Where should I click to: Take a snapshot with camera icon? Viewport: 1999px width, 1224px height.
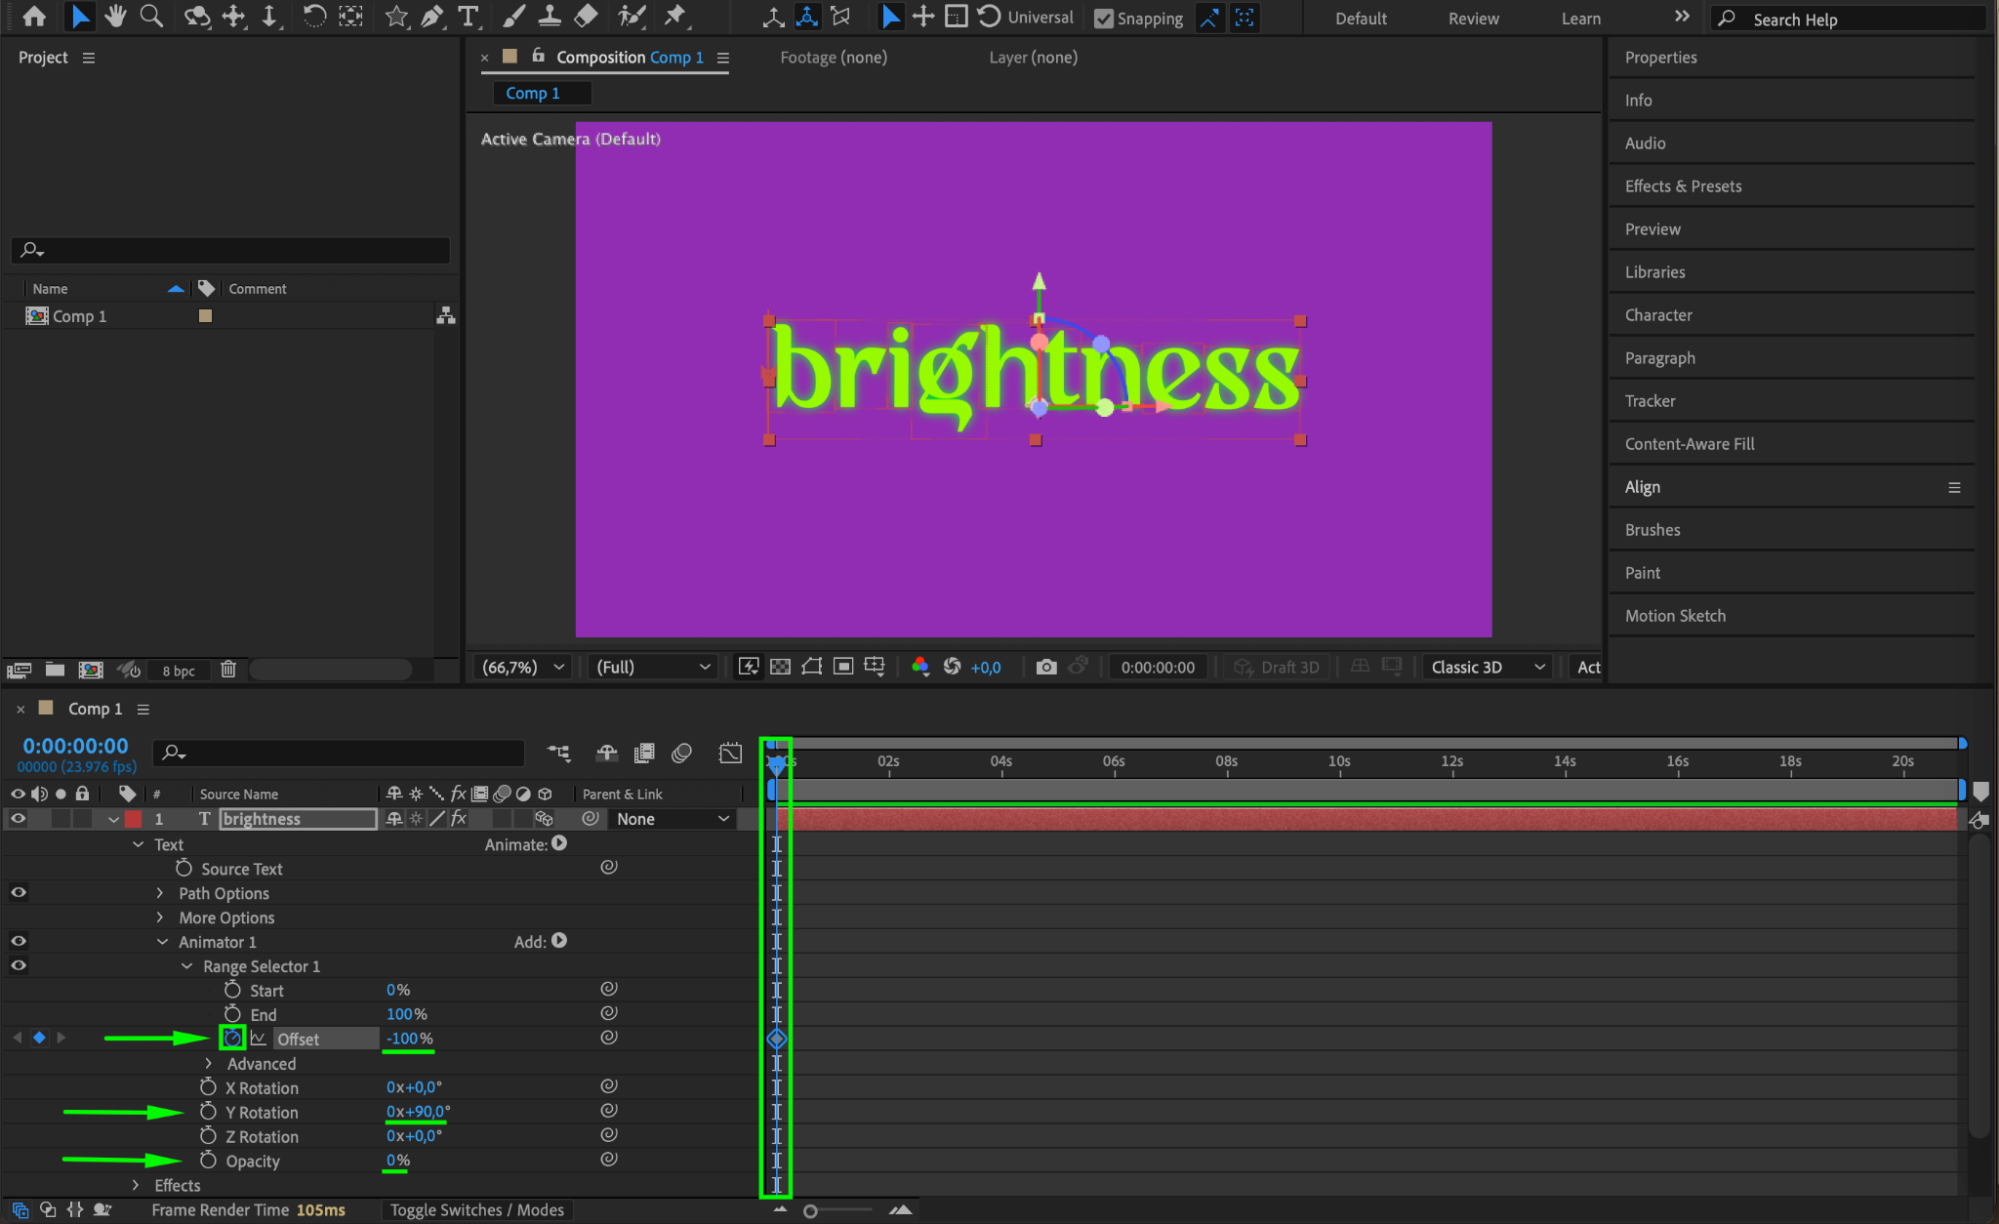coord(1046,667)
